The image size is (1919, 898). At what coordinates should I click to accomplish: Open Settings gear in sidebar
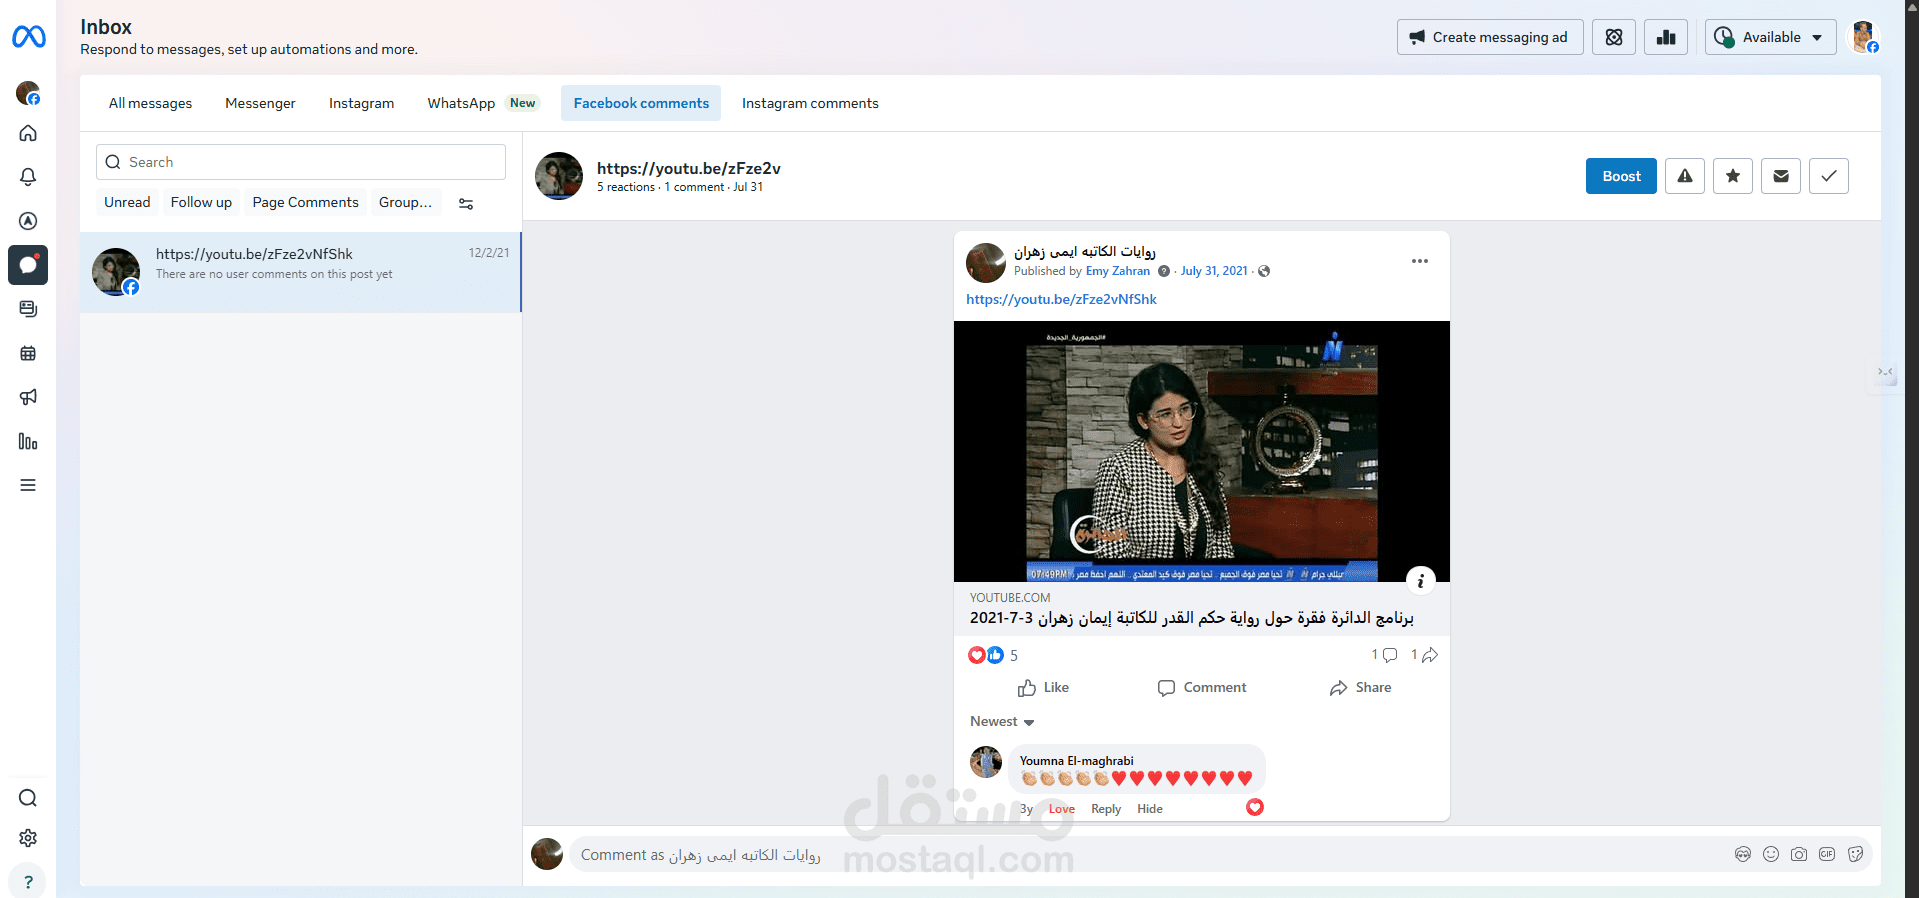tap(28, 838)
